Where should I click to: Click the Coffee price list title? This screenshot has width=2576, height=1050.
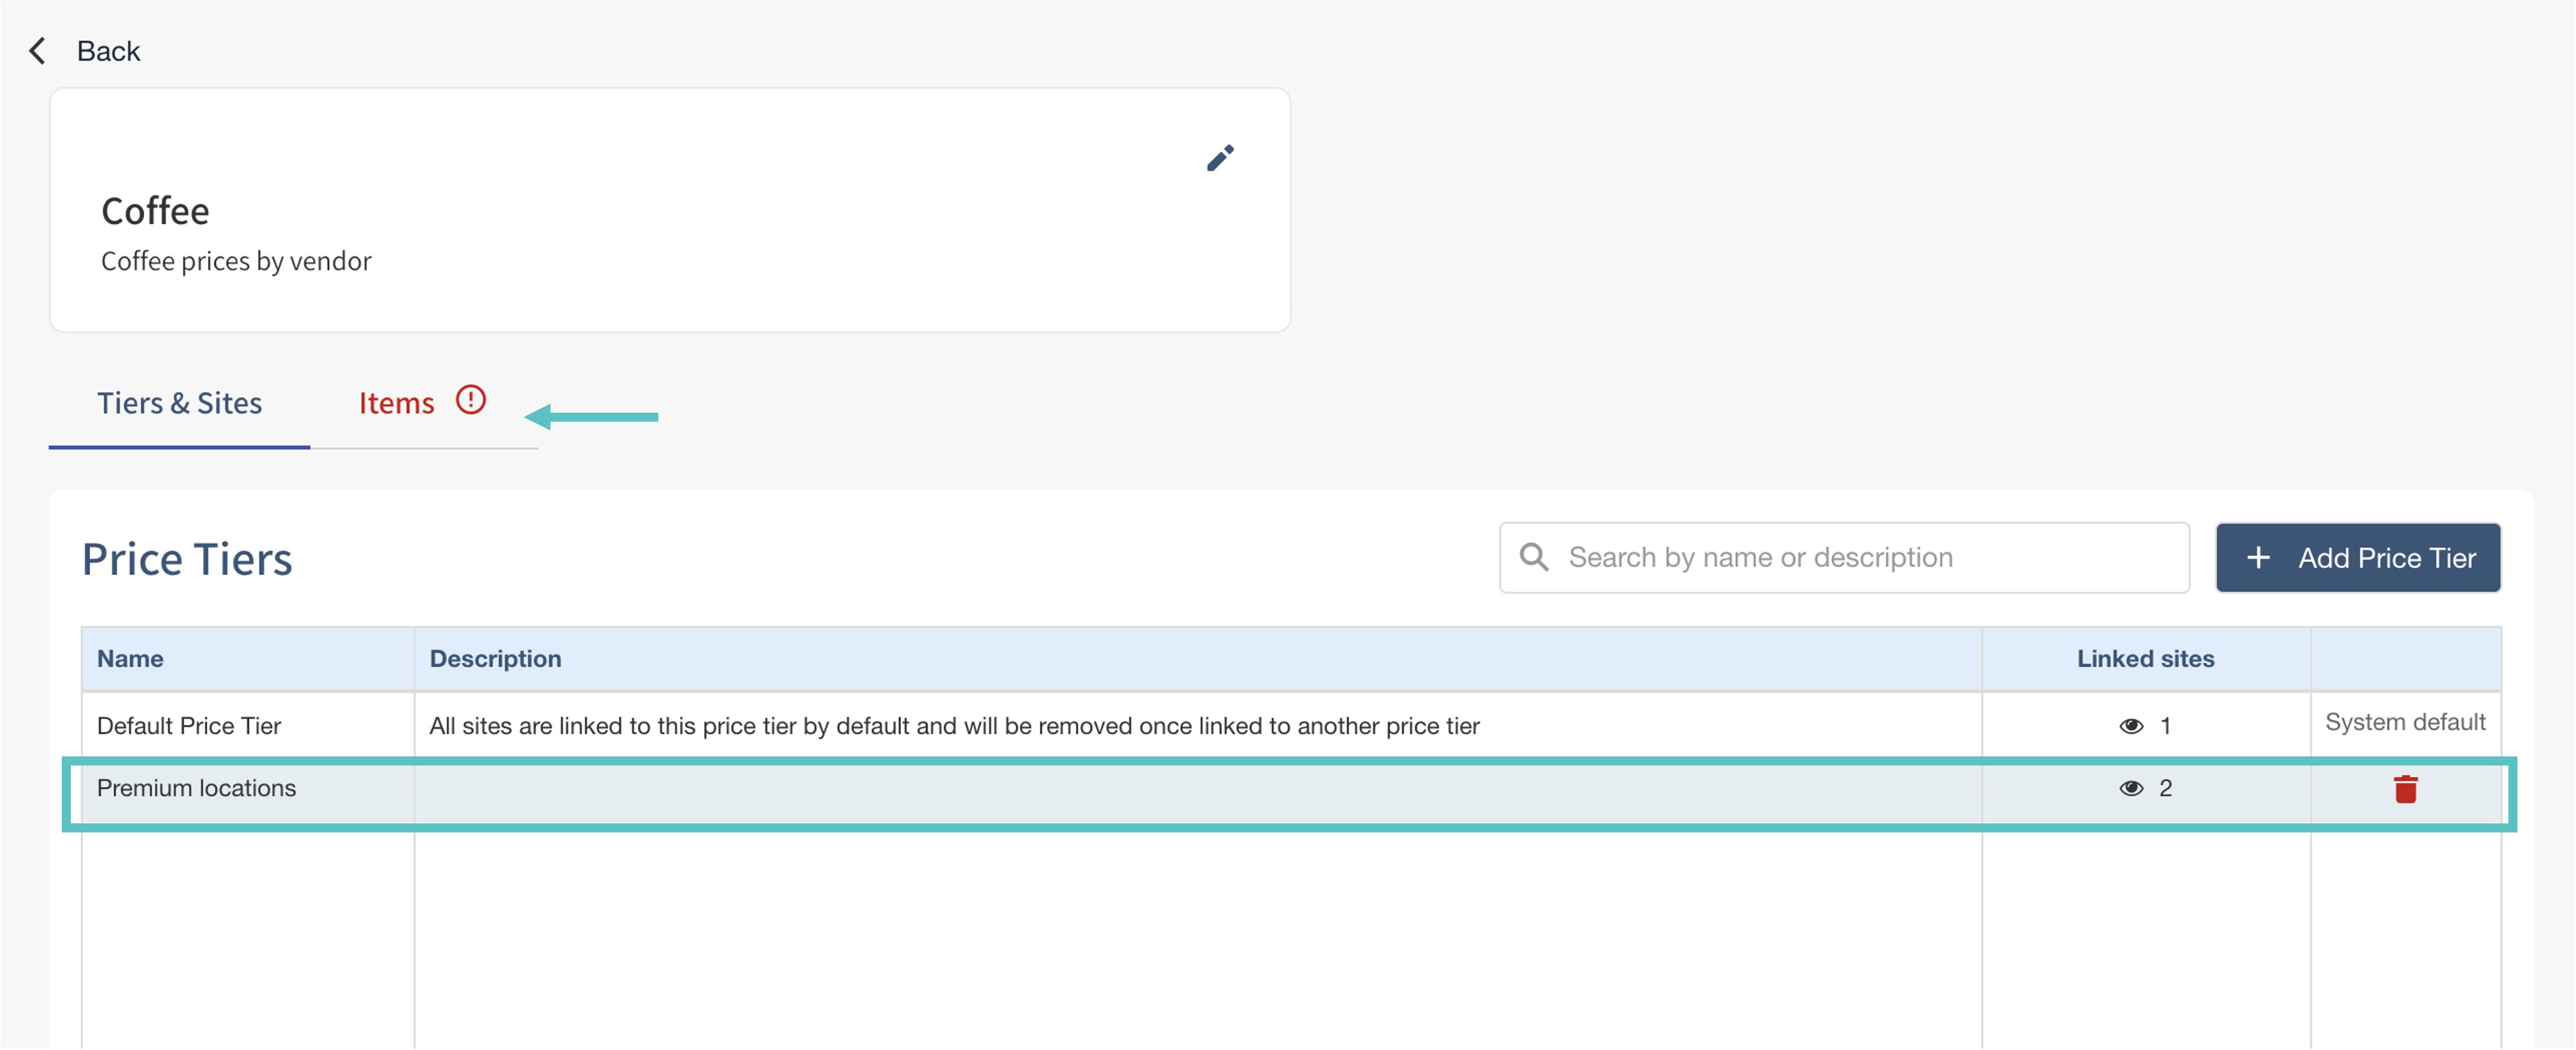click(x=155, y=211)
